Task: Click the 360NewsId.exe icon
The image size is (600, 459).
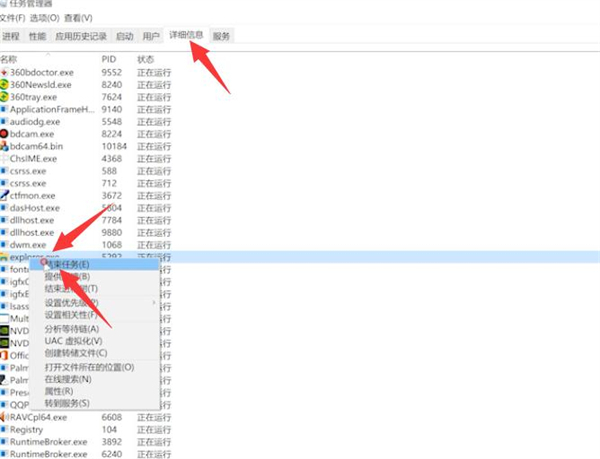Action: (4, 85)
